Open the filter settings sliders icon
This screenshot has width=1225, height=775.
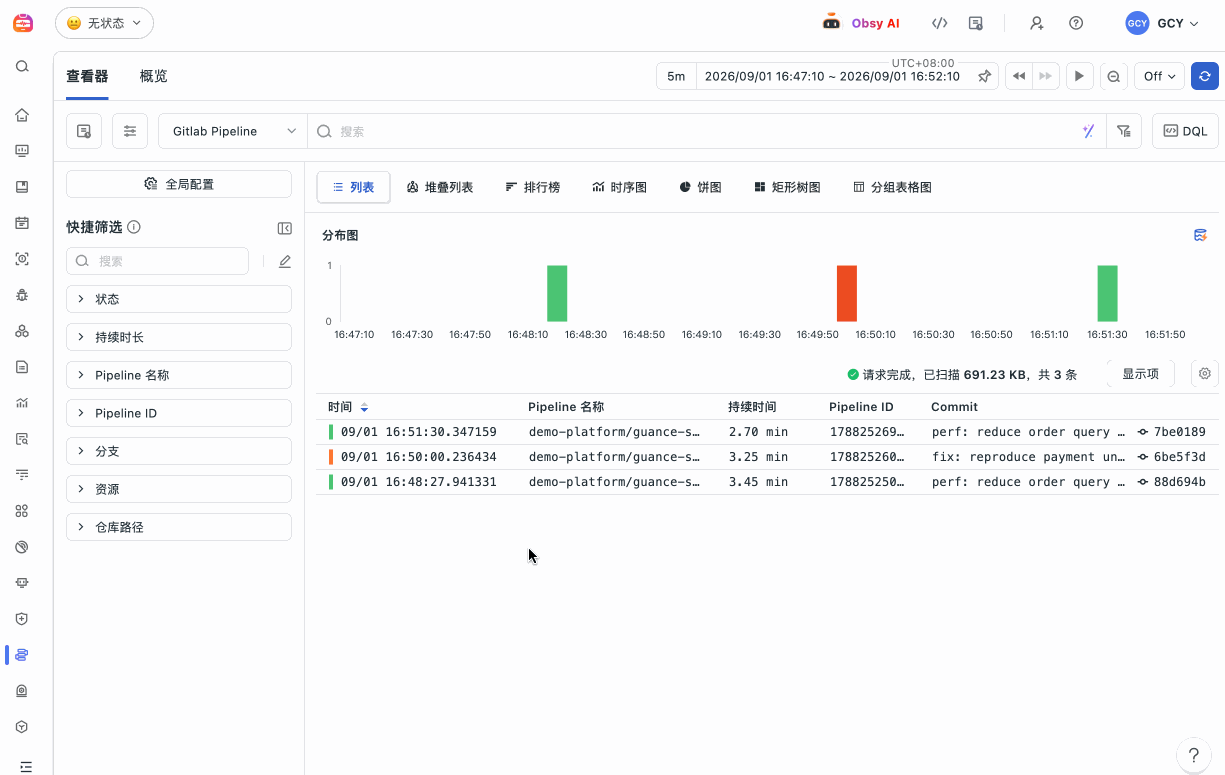tap(130, 131)
